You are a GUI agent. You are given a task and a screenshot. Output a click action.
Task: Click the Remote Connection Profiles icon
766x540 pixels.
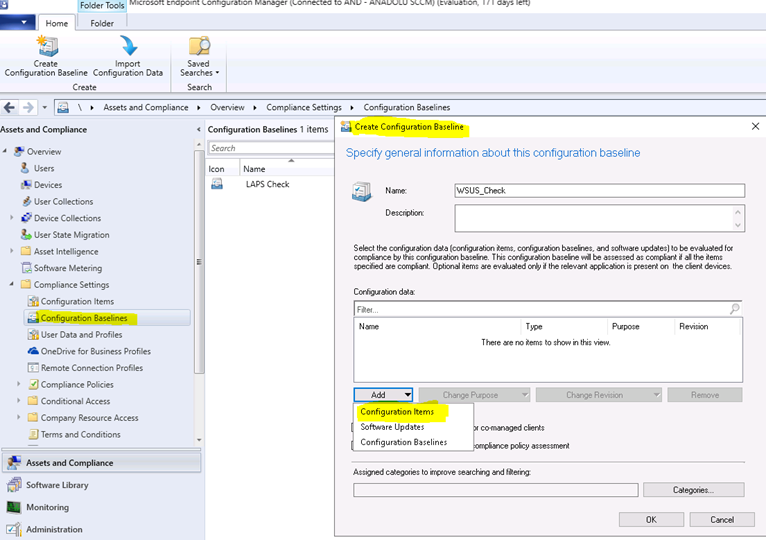pos(33,367)
